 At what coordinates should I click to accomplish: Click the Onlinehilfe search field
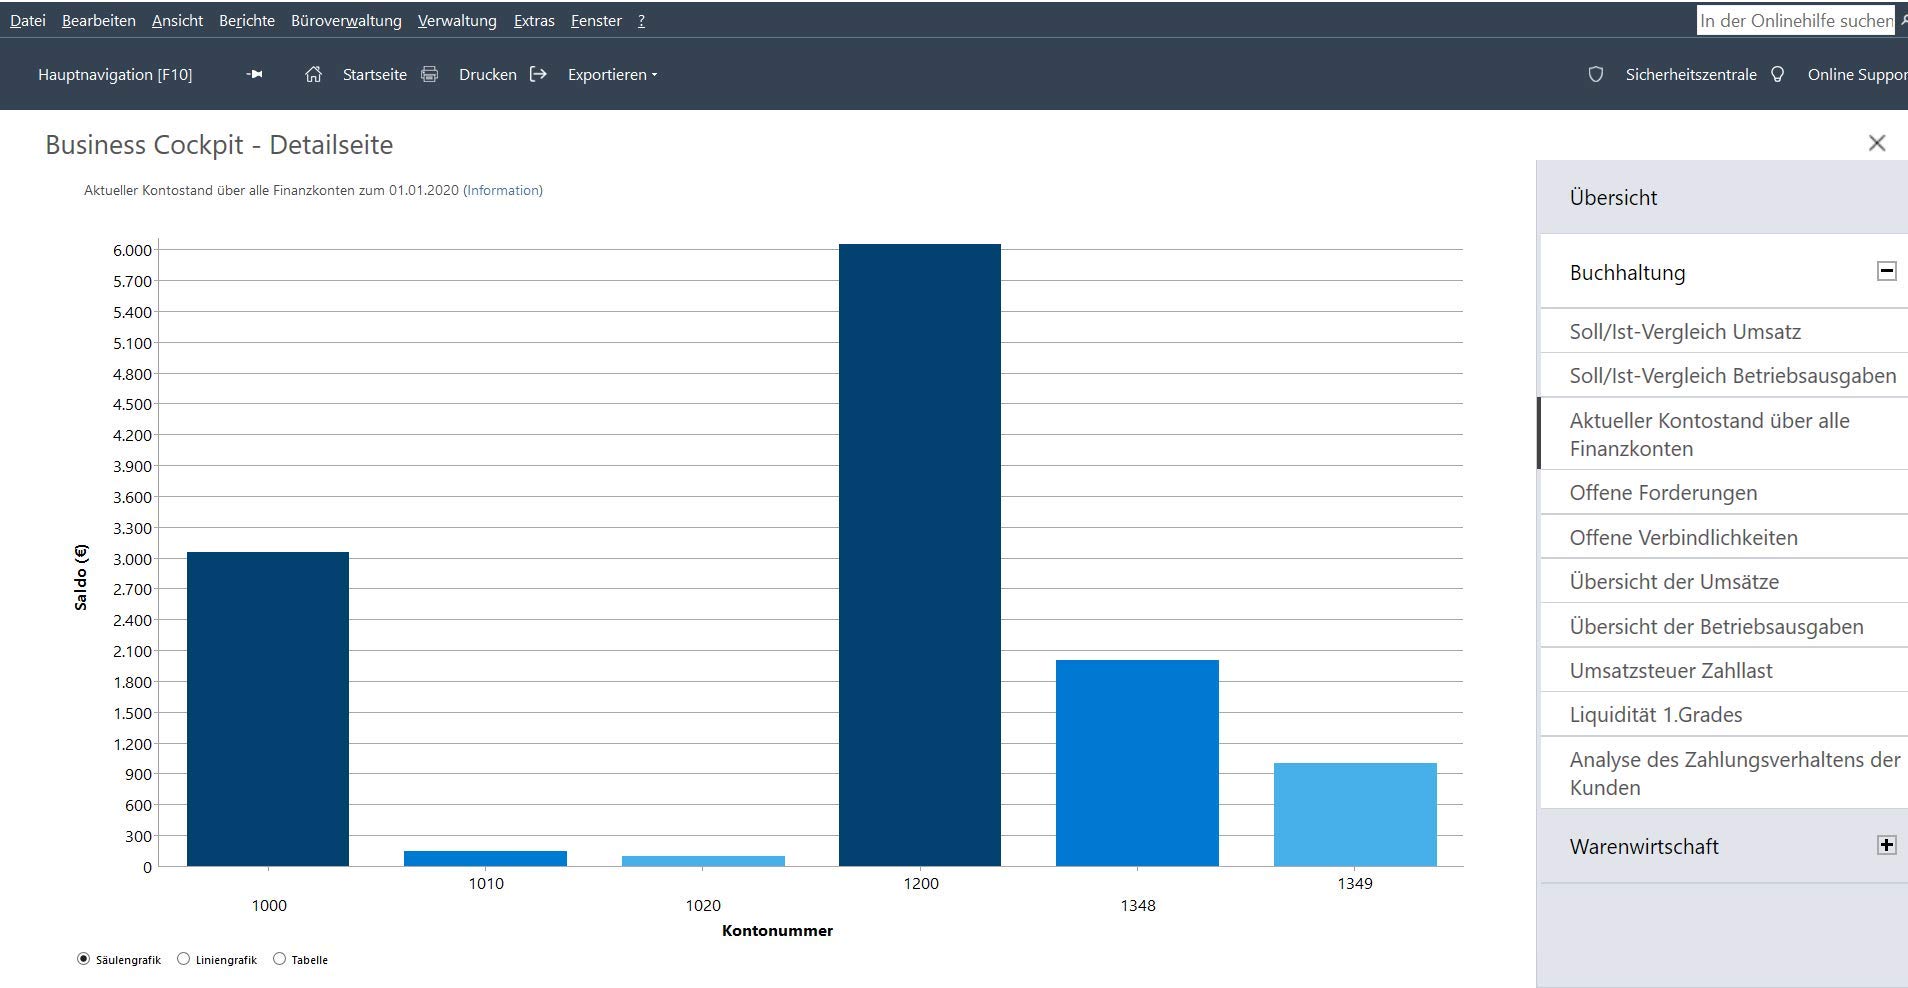click(x=1796, y=20)
